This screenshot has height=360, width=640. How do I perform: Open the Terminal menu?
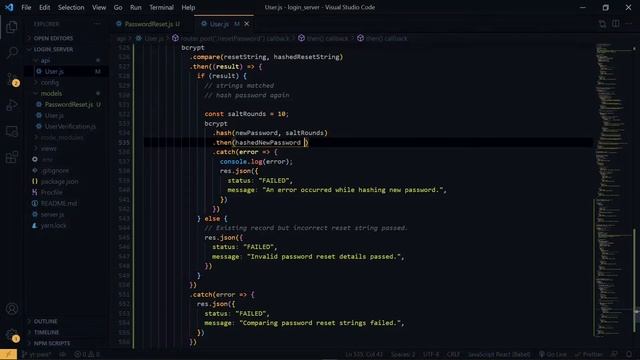click(161, 7)
